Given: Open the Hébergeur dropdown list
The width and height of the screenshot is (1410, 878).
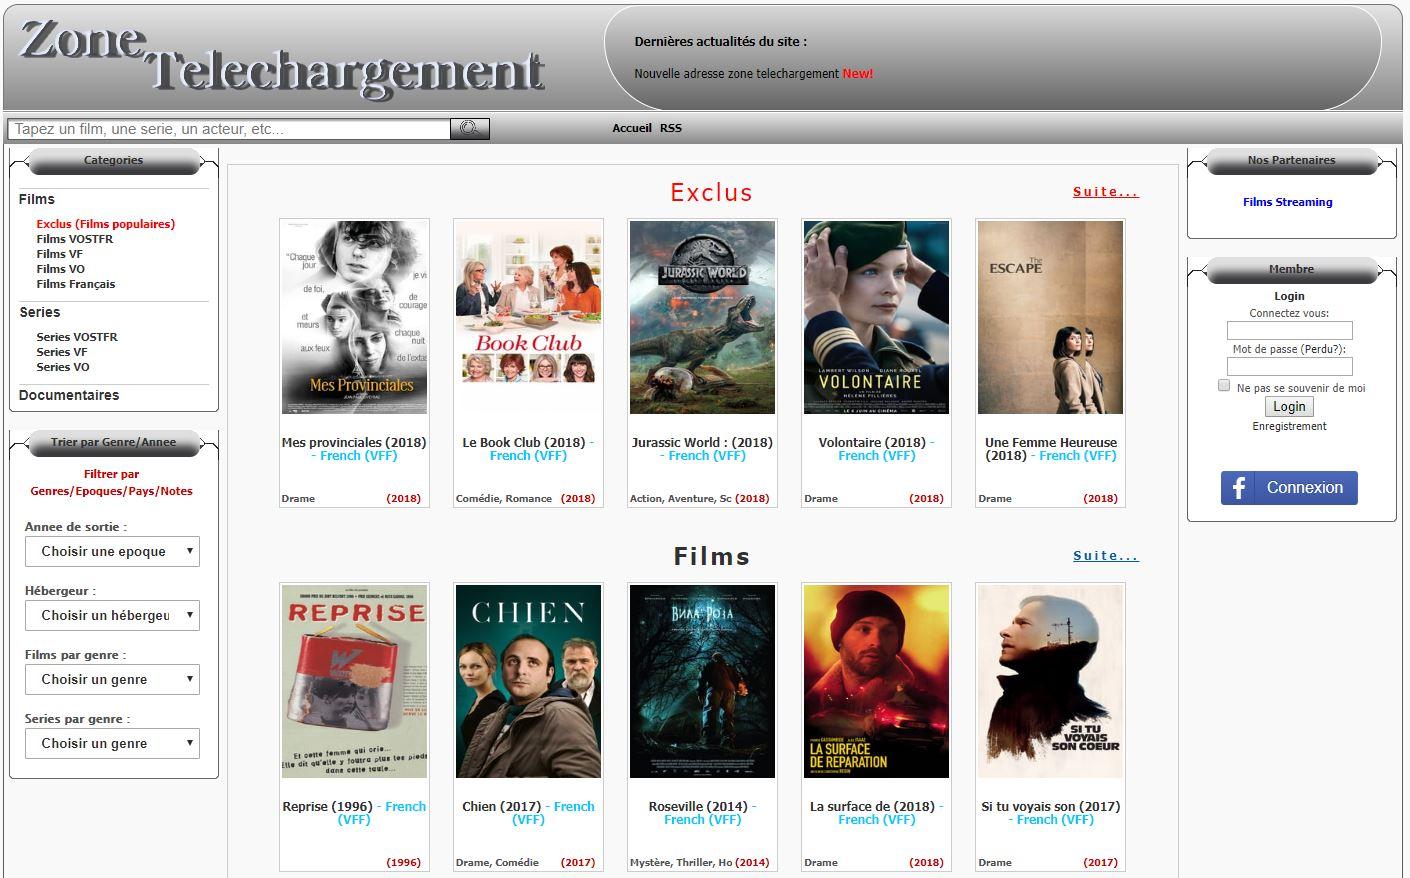Looking at the screenshot, I should click(112, 616).
